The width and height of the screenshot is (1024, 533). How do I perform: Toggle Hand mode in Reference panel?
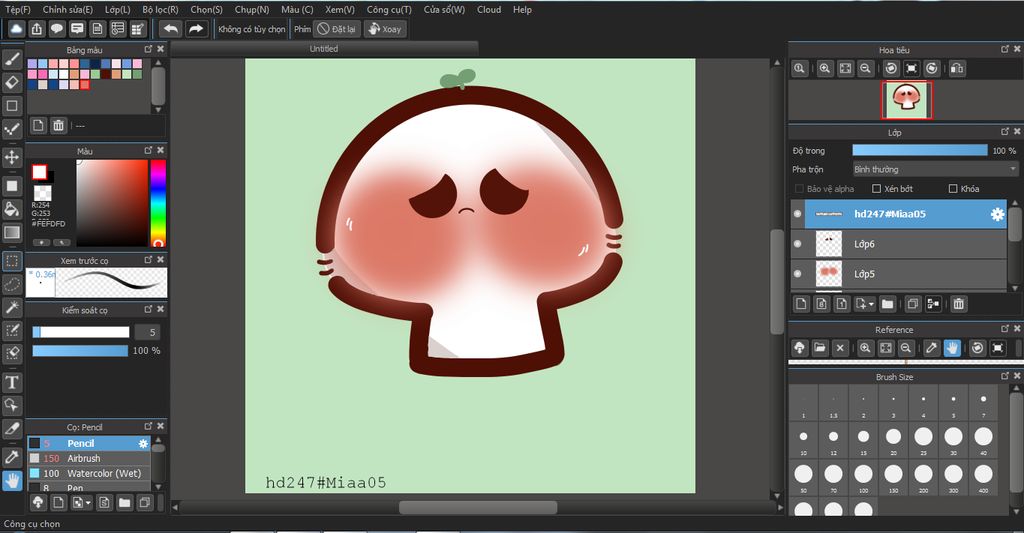click(x=952, y=348)
